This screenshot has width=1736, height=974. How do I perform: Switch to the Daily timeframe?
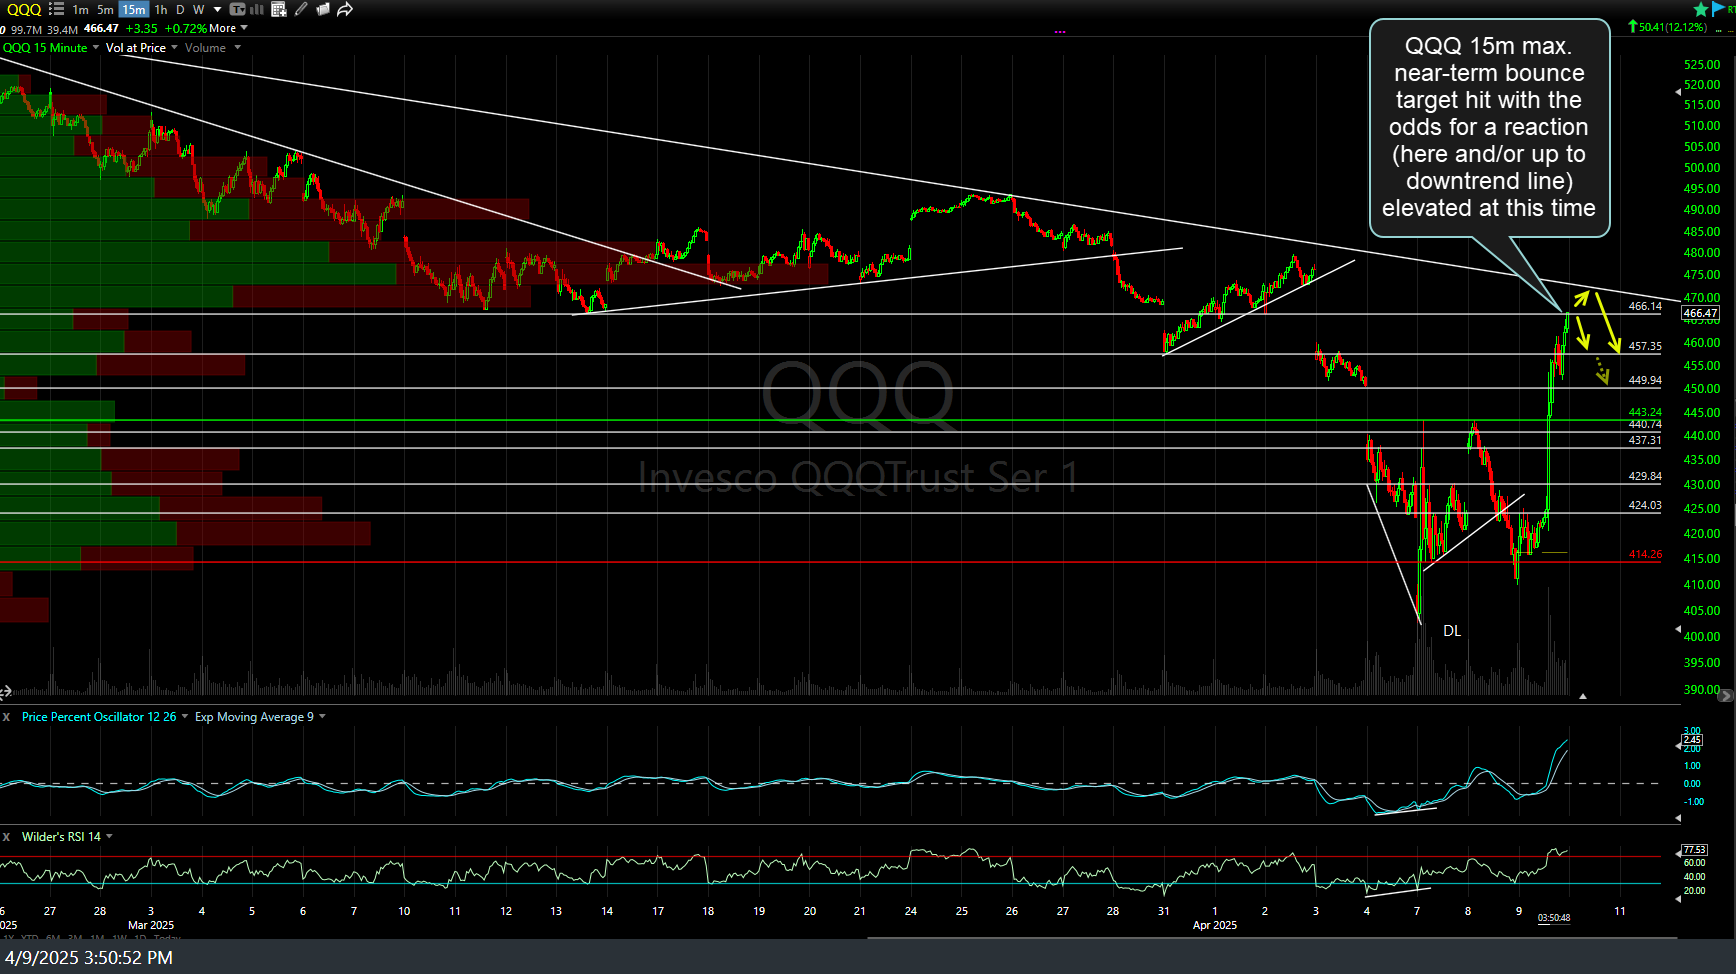click(179, 9)
